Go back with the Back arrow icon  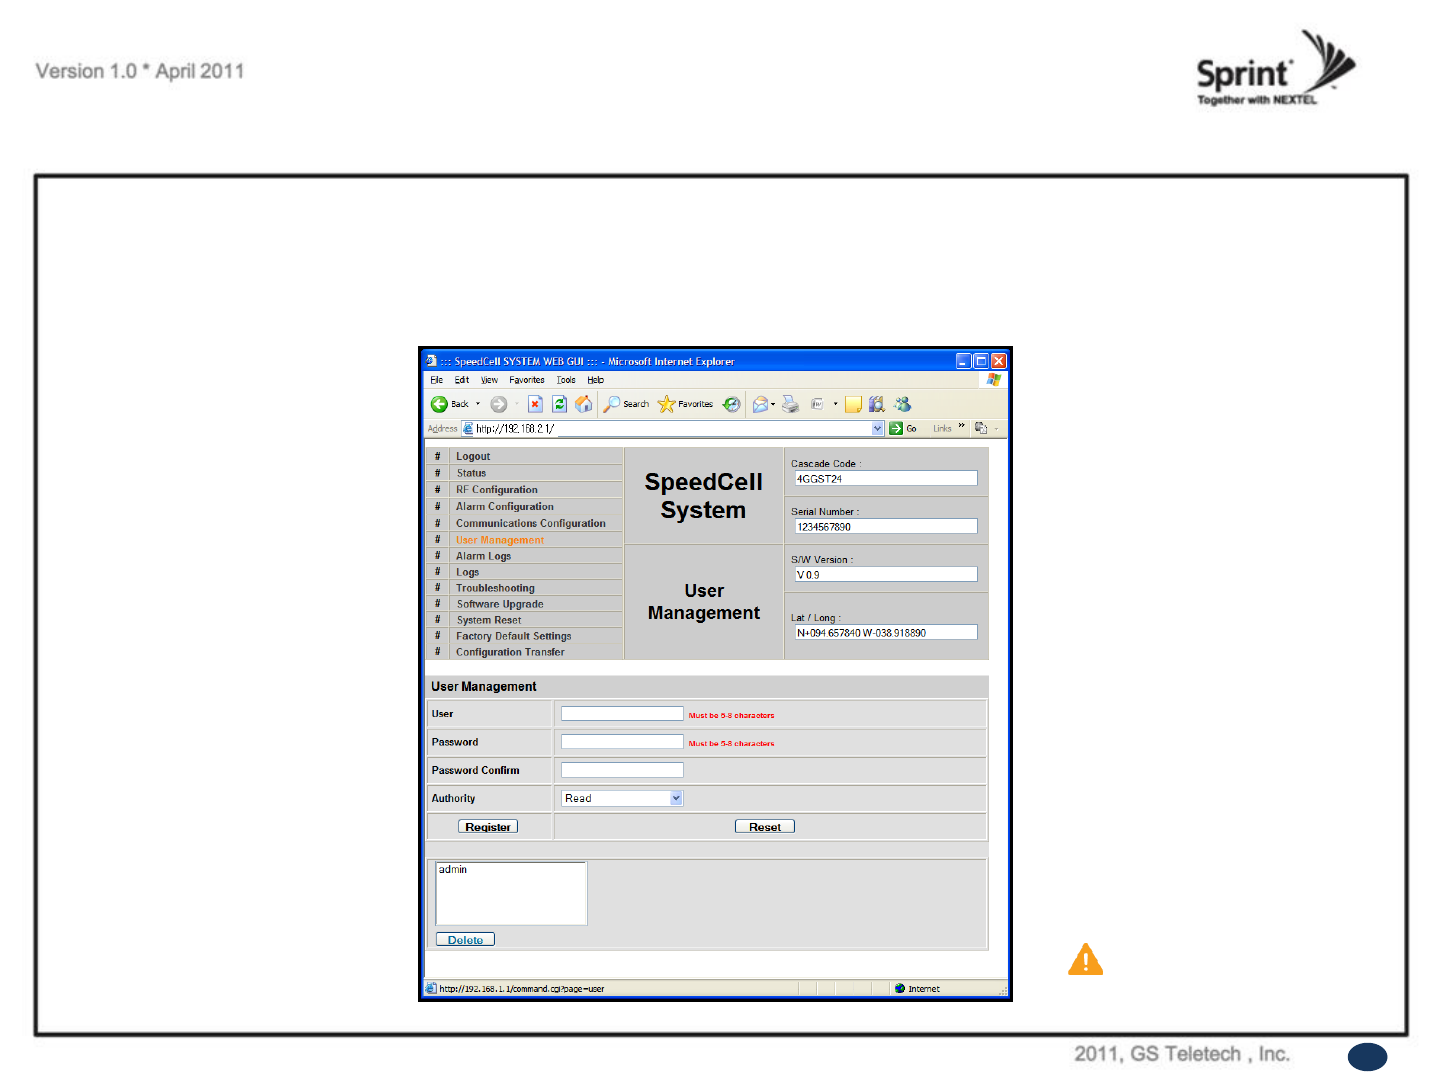coord(439,404)
